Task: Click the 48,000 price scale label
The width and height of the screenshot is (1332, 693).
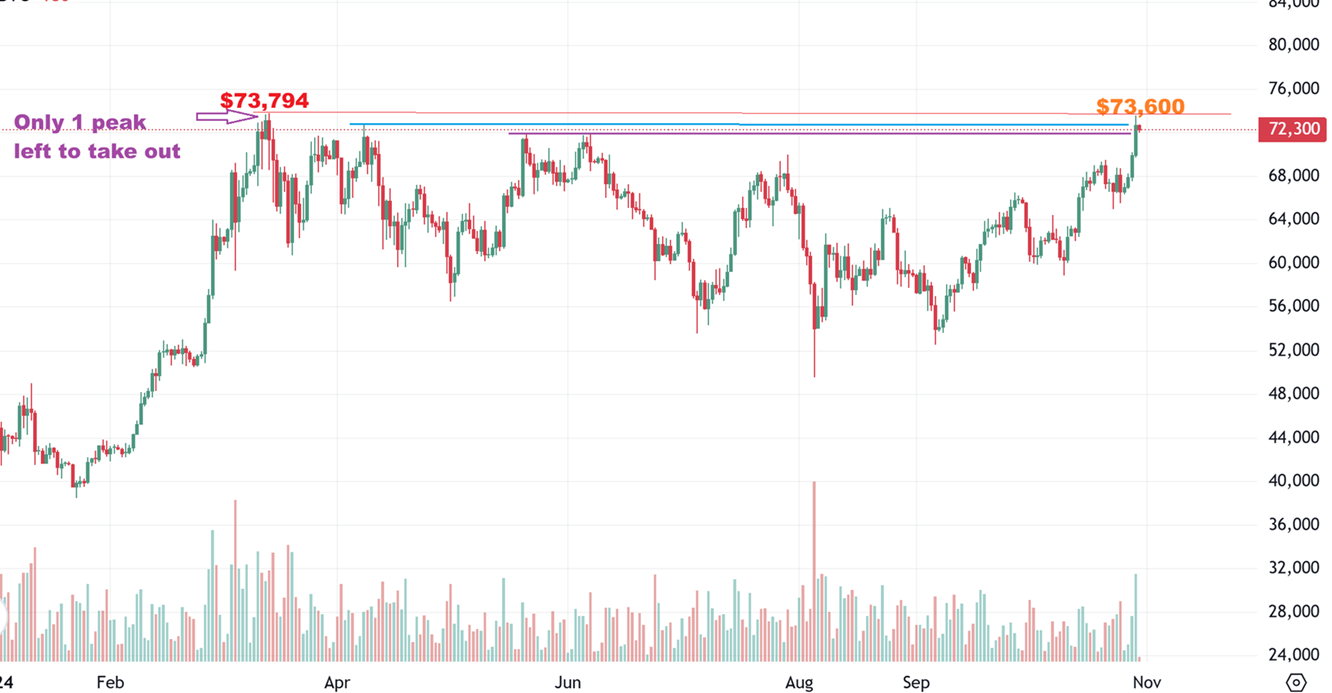Action: (1292, 394)
